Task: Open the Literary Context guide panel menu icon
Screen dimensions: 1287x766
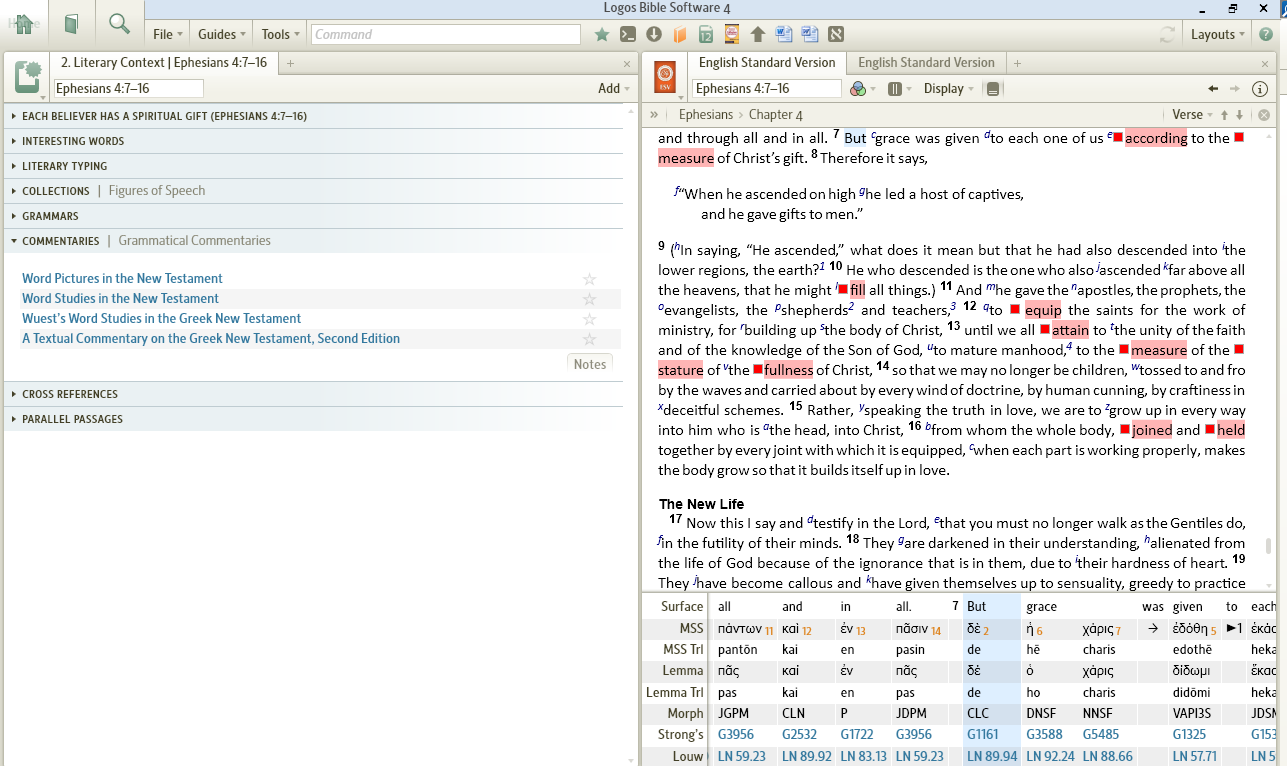Action: [28, 78]
